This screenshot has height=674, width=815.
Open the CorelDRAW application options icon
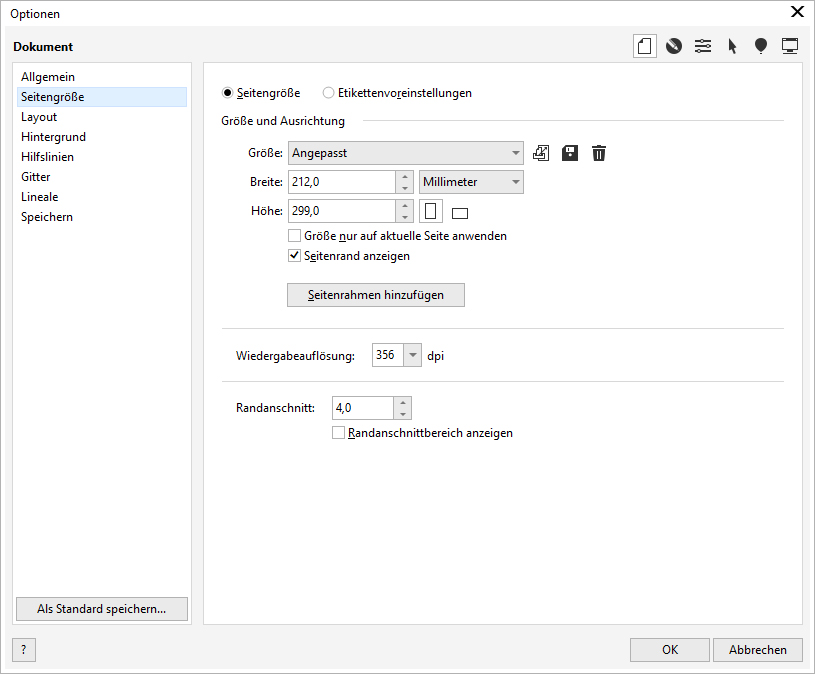pos(674,46)
